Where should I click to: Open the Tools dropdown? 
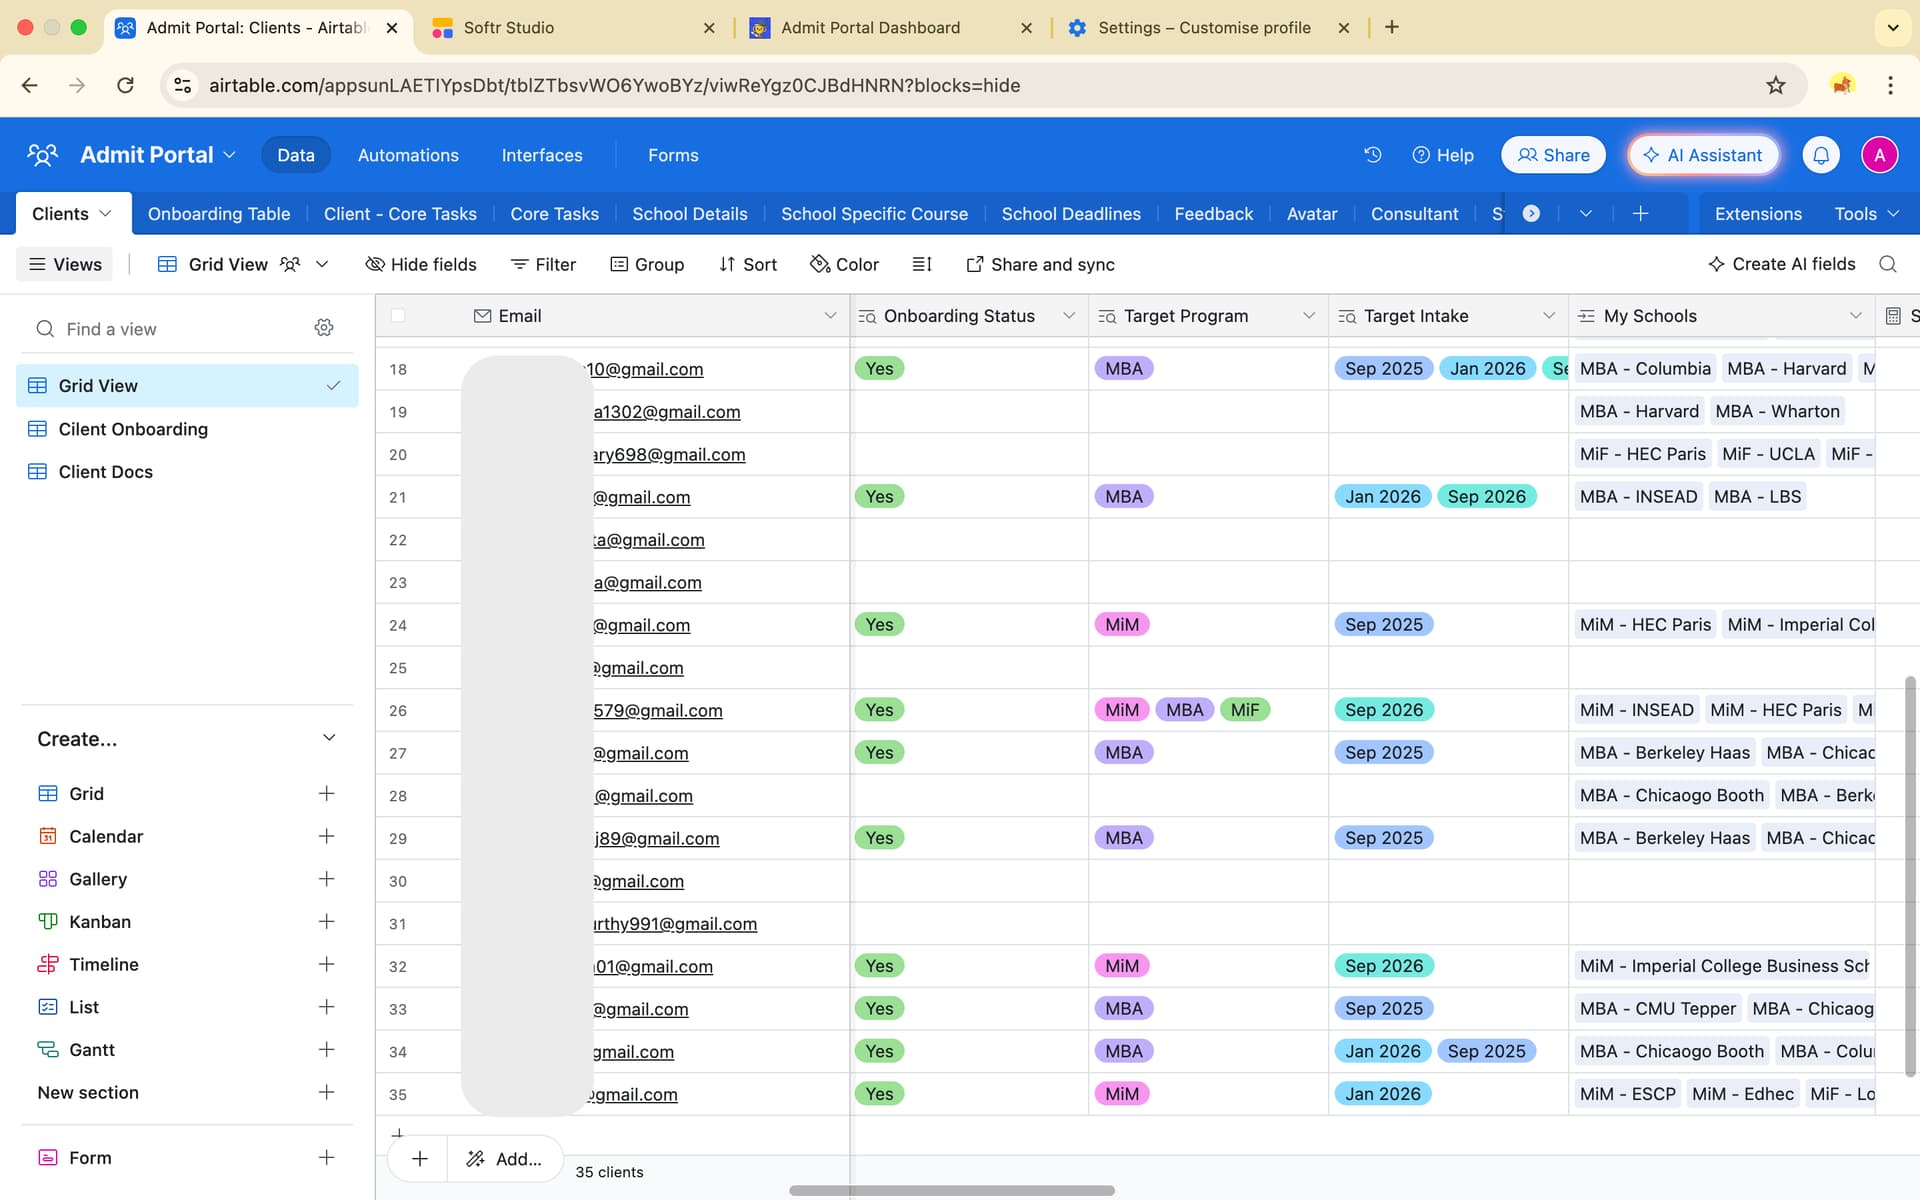(1866, 214)
